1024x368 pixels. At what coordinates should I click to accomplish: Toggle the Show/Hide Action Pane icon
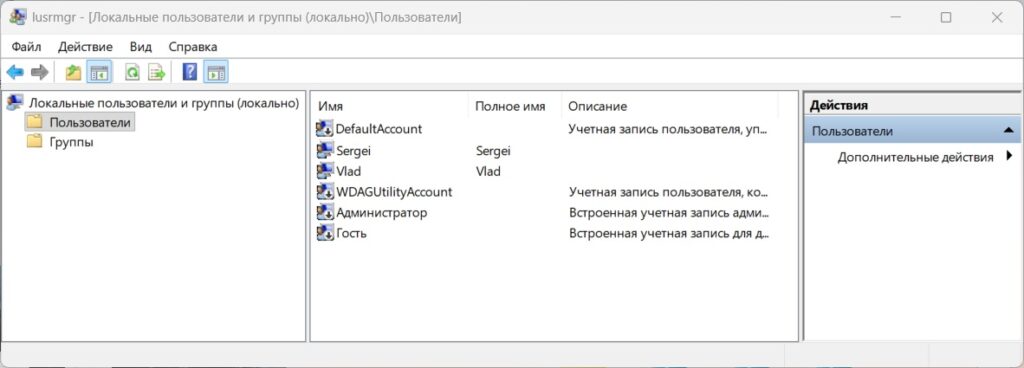pos(216,72)
